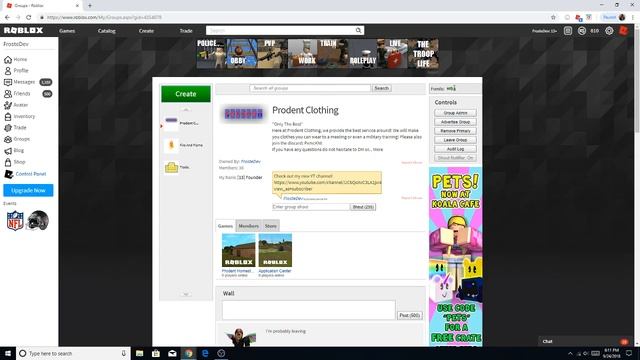Open the Create menu item in header
The image size is (640, 360).
click(146, 31)
